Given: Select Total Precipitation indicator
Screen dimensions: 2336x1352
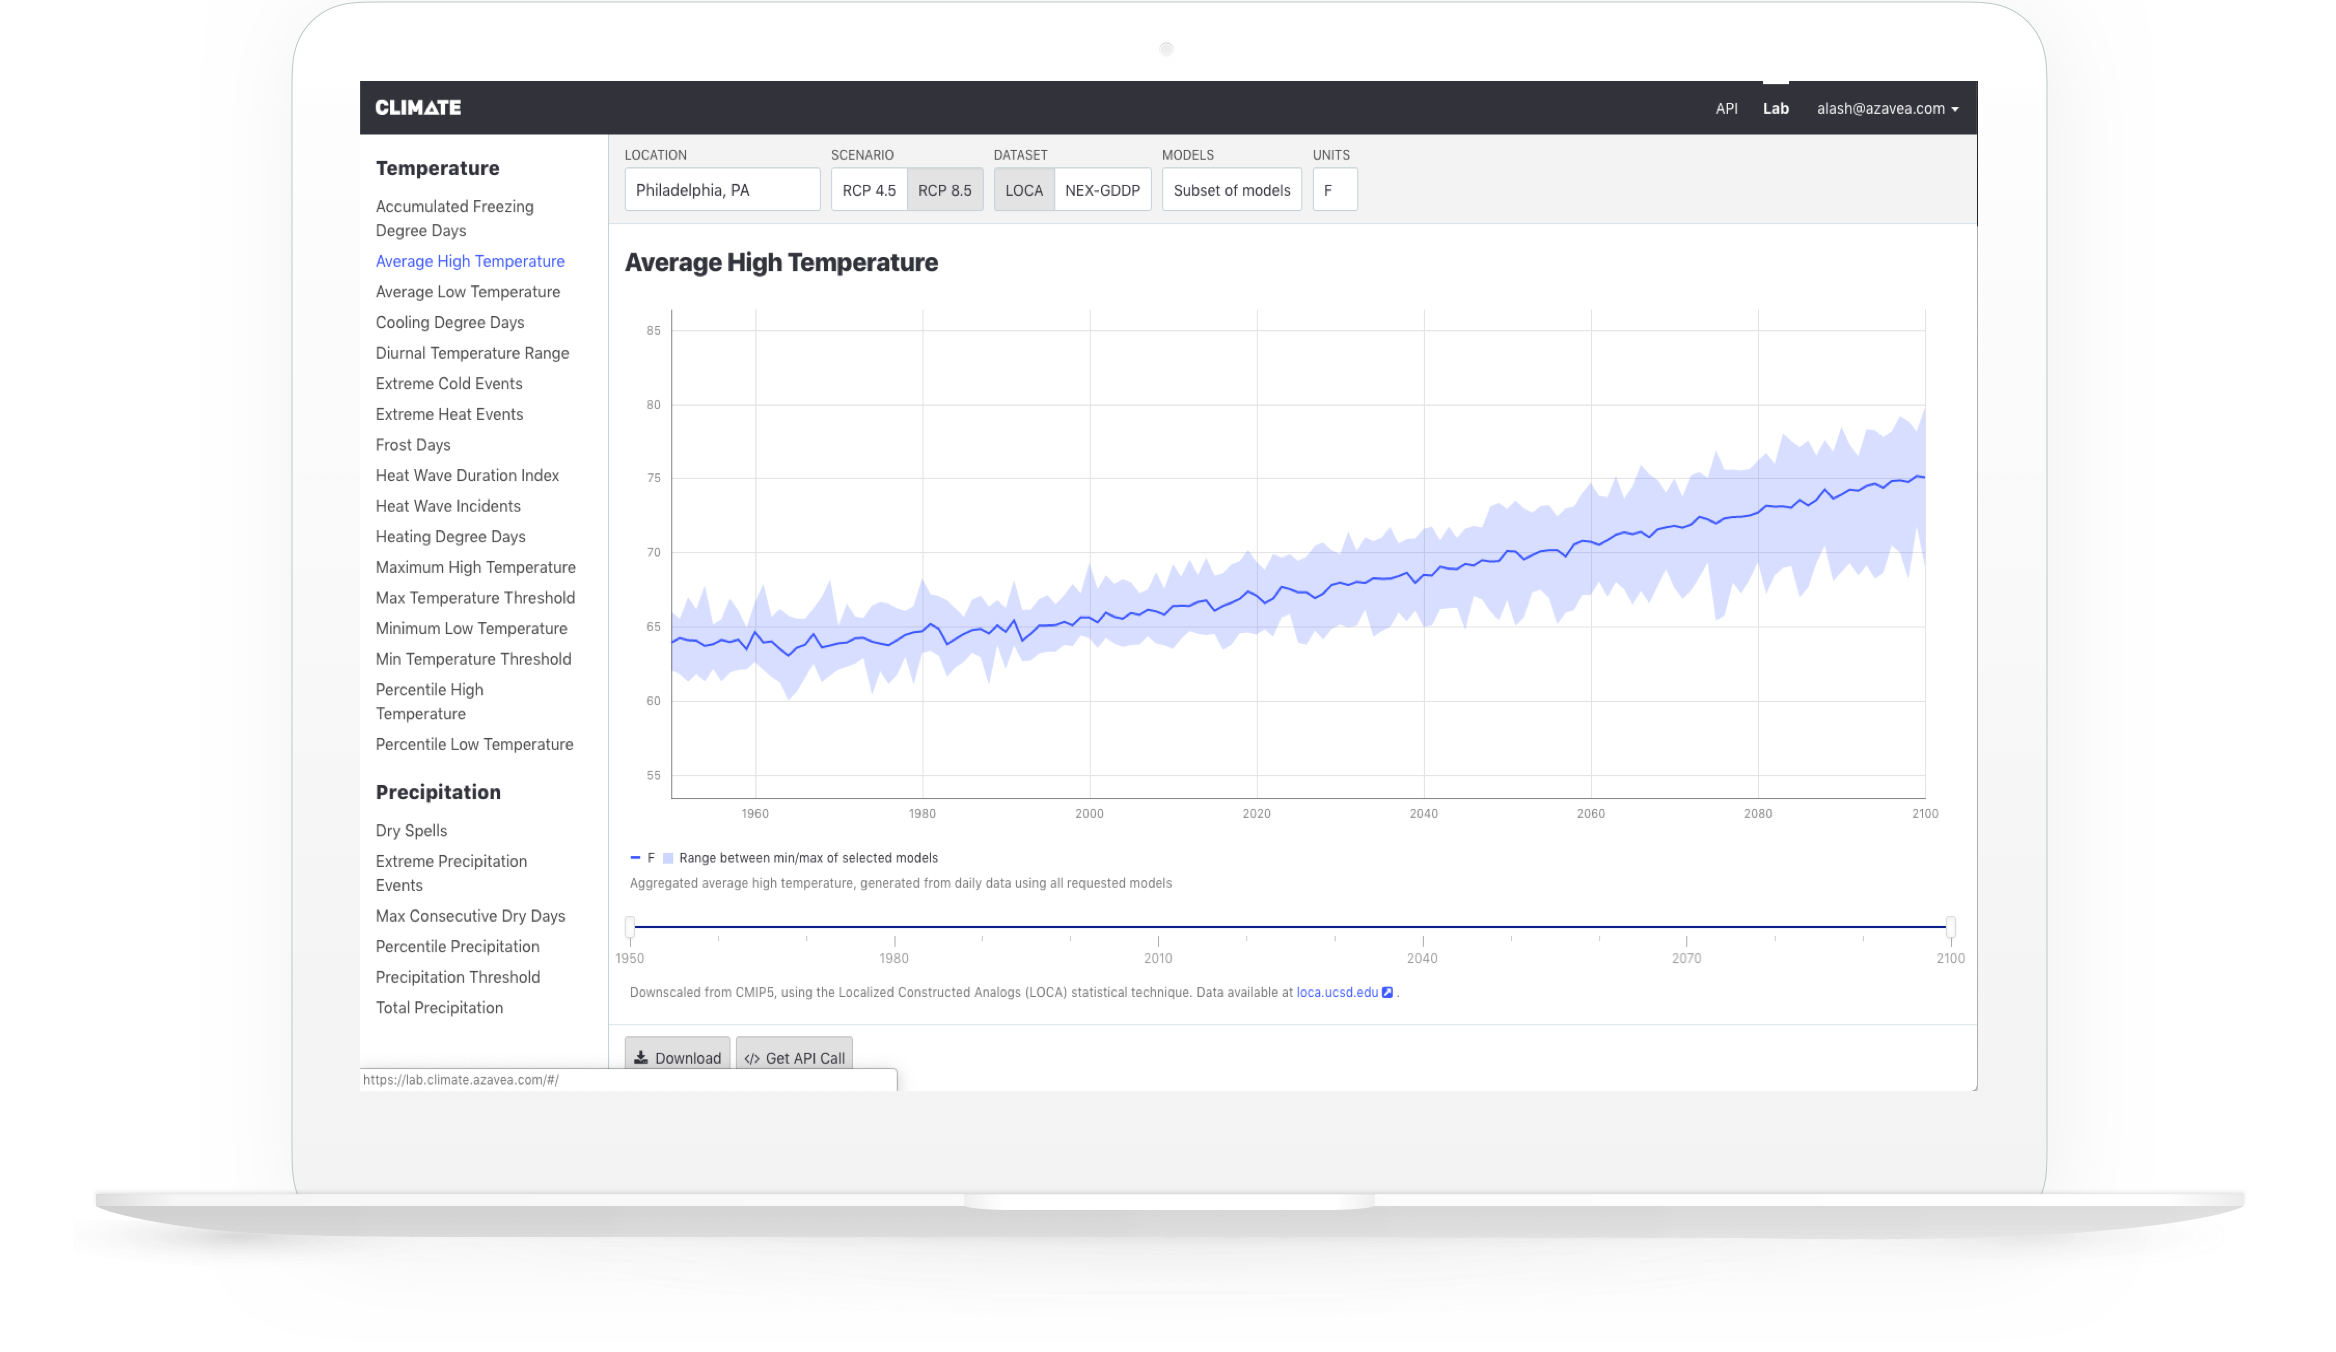Looking at the screenshot, I should pos(439,1007).
